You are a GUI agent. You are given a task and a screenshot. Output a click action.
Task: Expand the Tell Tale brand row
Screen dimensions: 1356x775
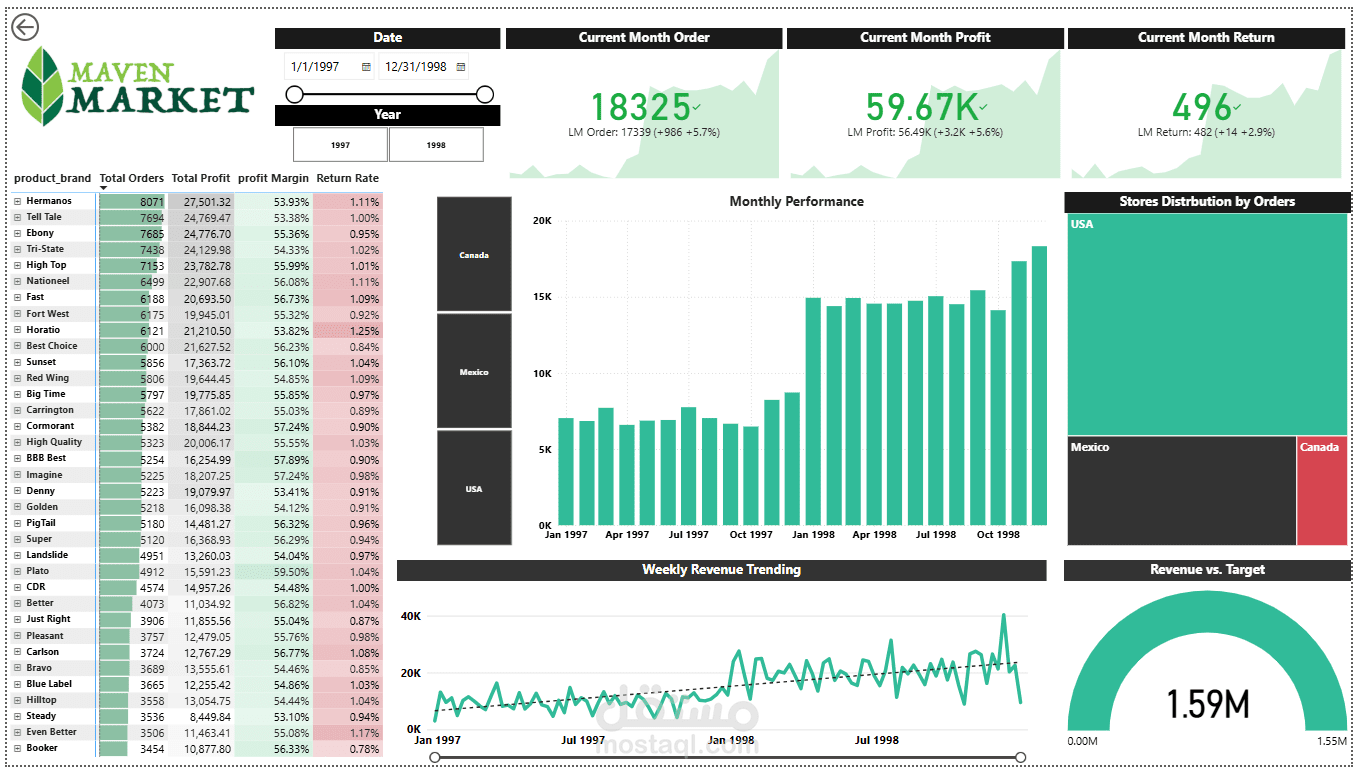click(x=18, y=217)
